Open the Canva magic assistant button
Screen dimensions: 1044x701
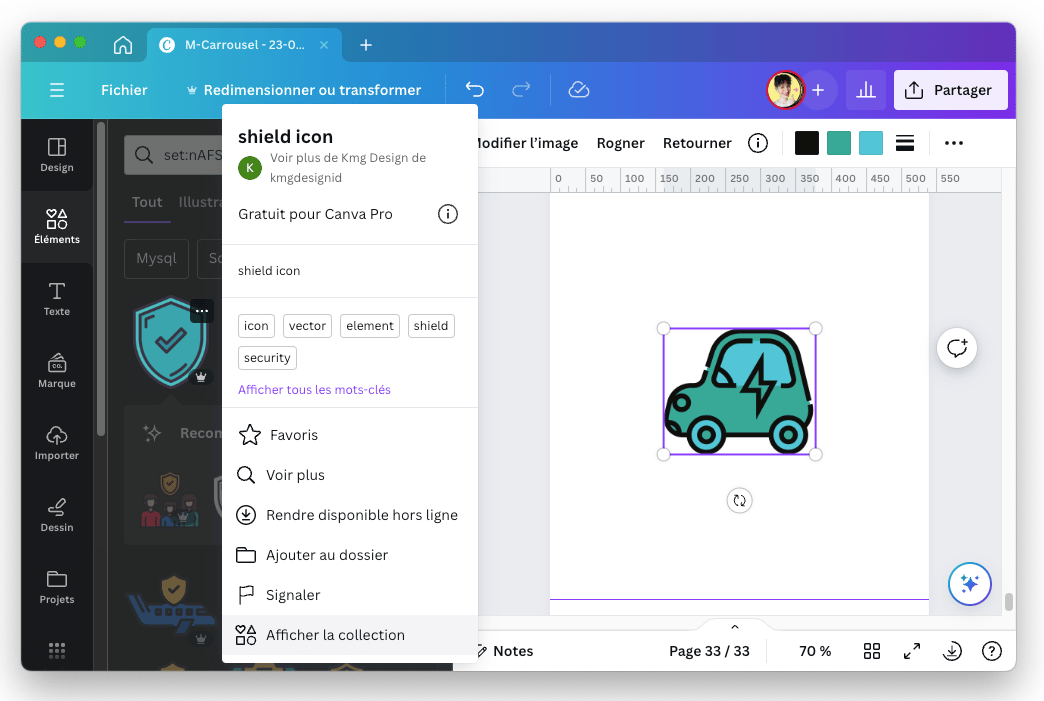pos(969,584)
